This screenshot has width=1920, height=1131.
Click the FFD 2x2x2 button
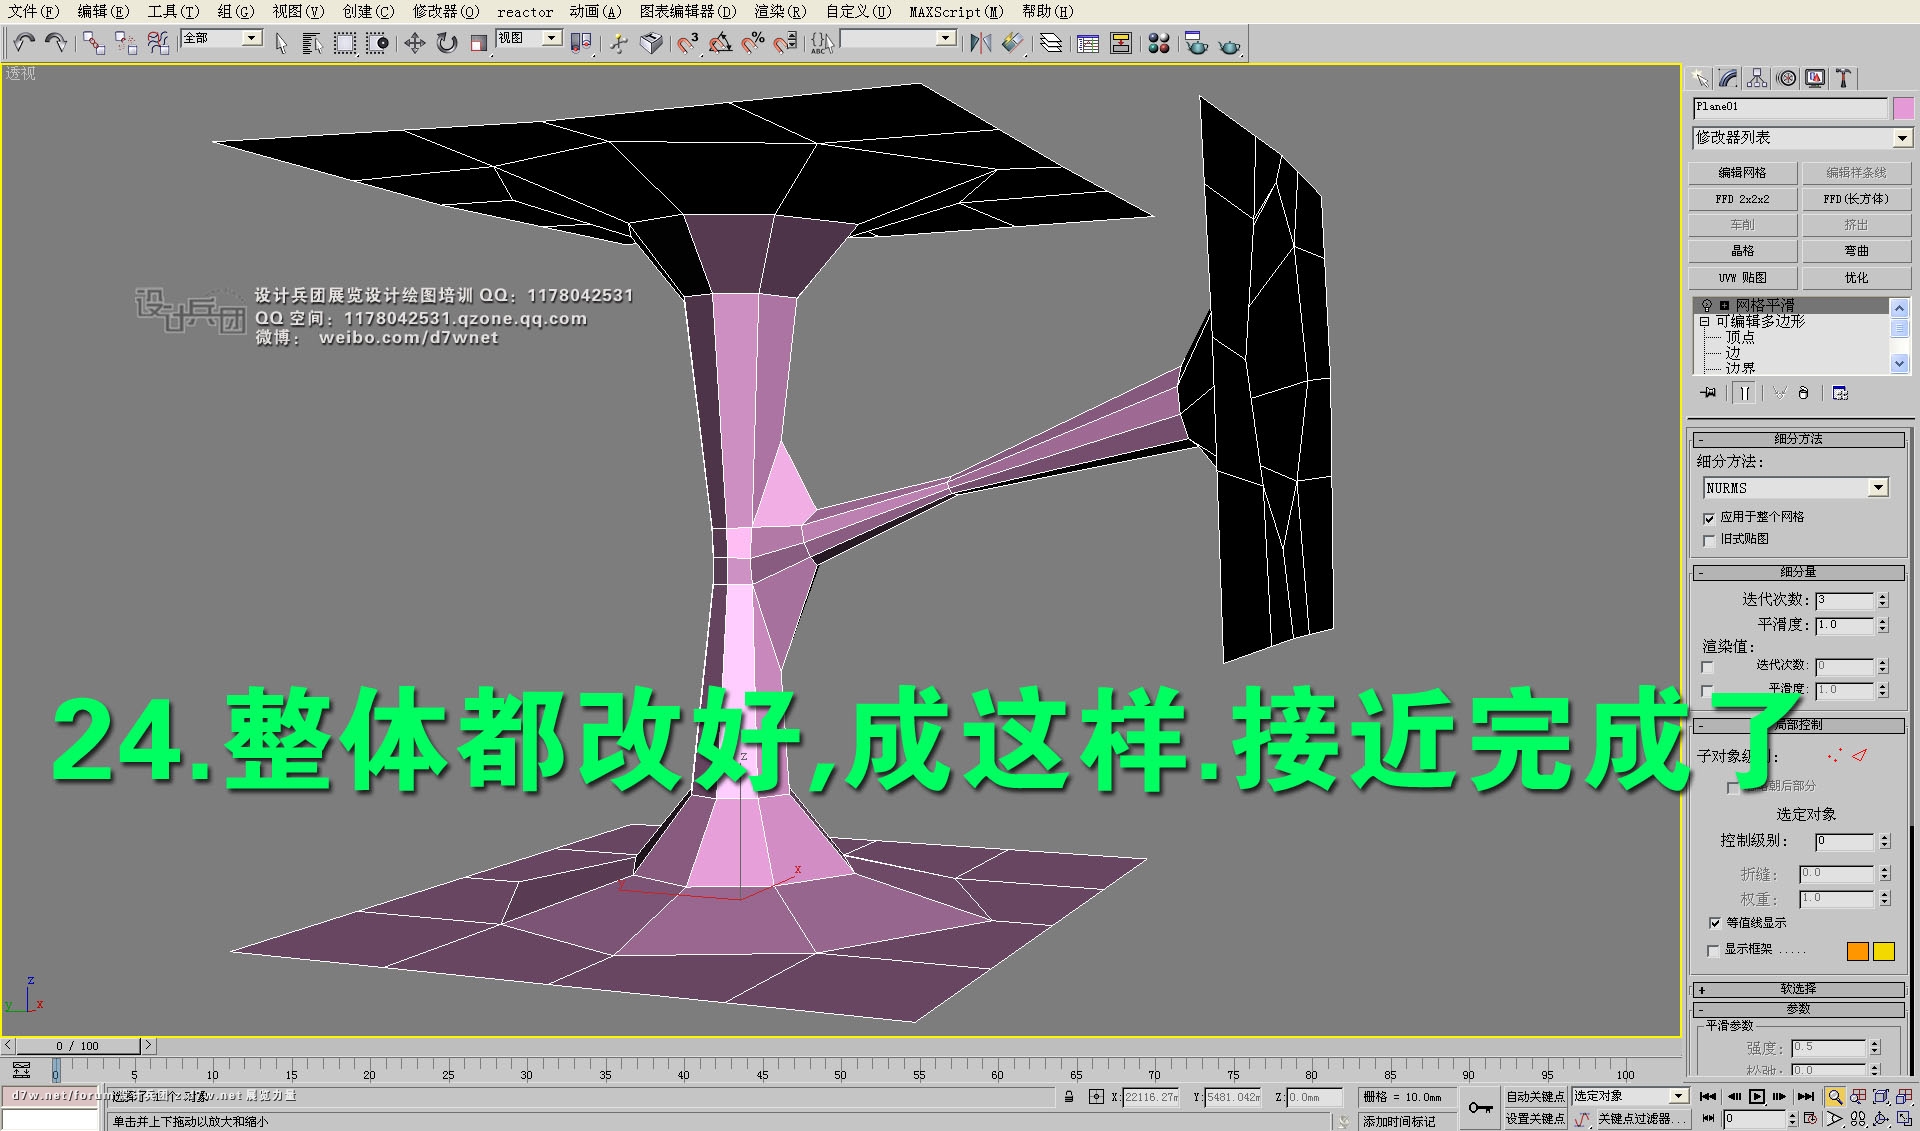click(1742, 199)
